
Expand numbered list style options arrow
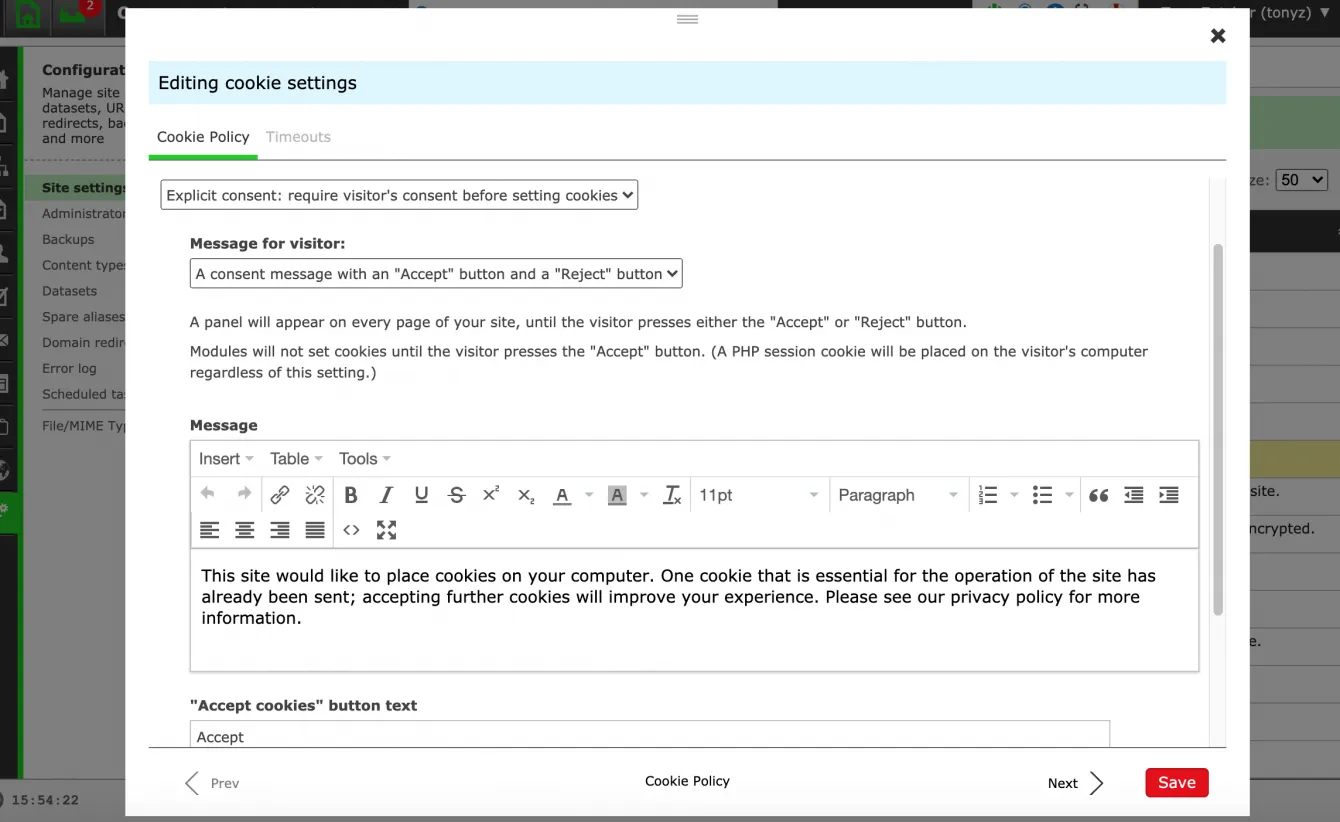pos(1014,495)
